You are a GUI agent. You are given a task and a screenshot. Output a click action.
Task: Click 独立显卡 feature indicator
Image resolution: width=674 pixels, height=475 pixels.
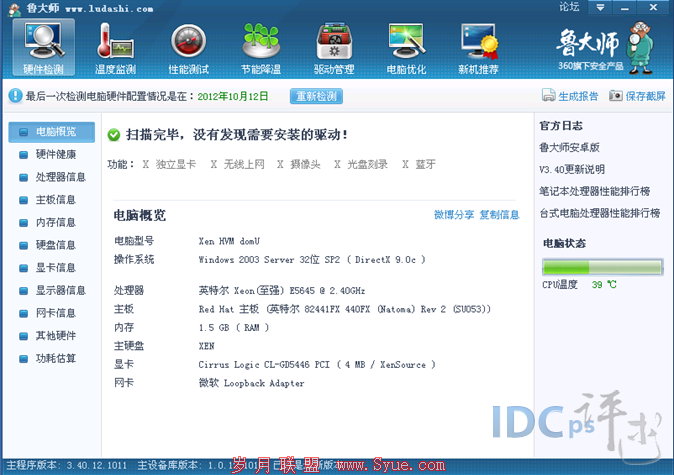pyautogui.click(x=169, y=164)
